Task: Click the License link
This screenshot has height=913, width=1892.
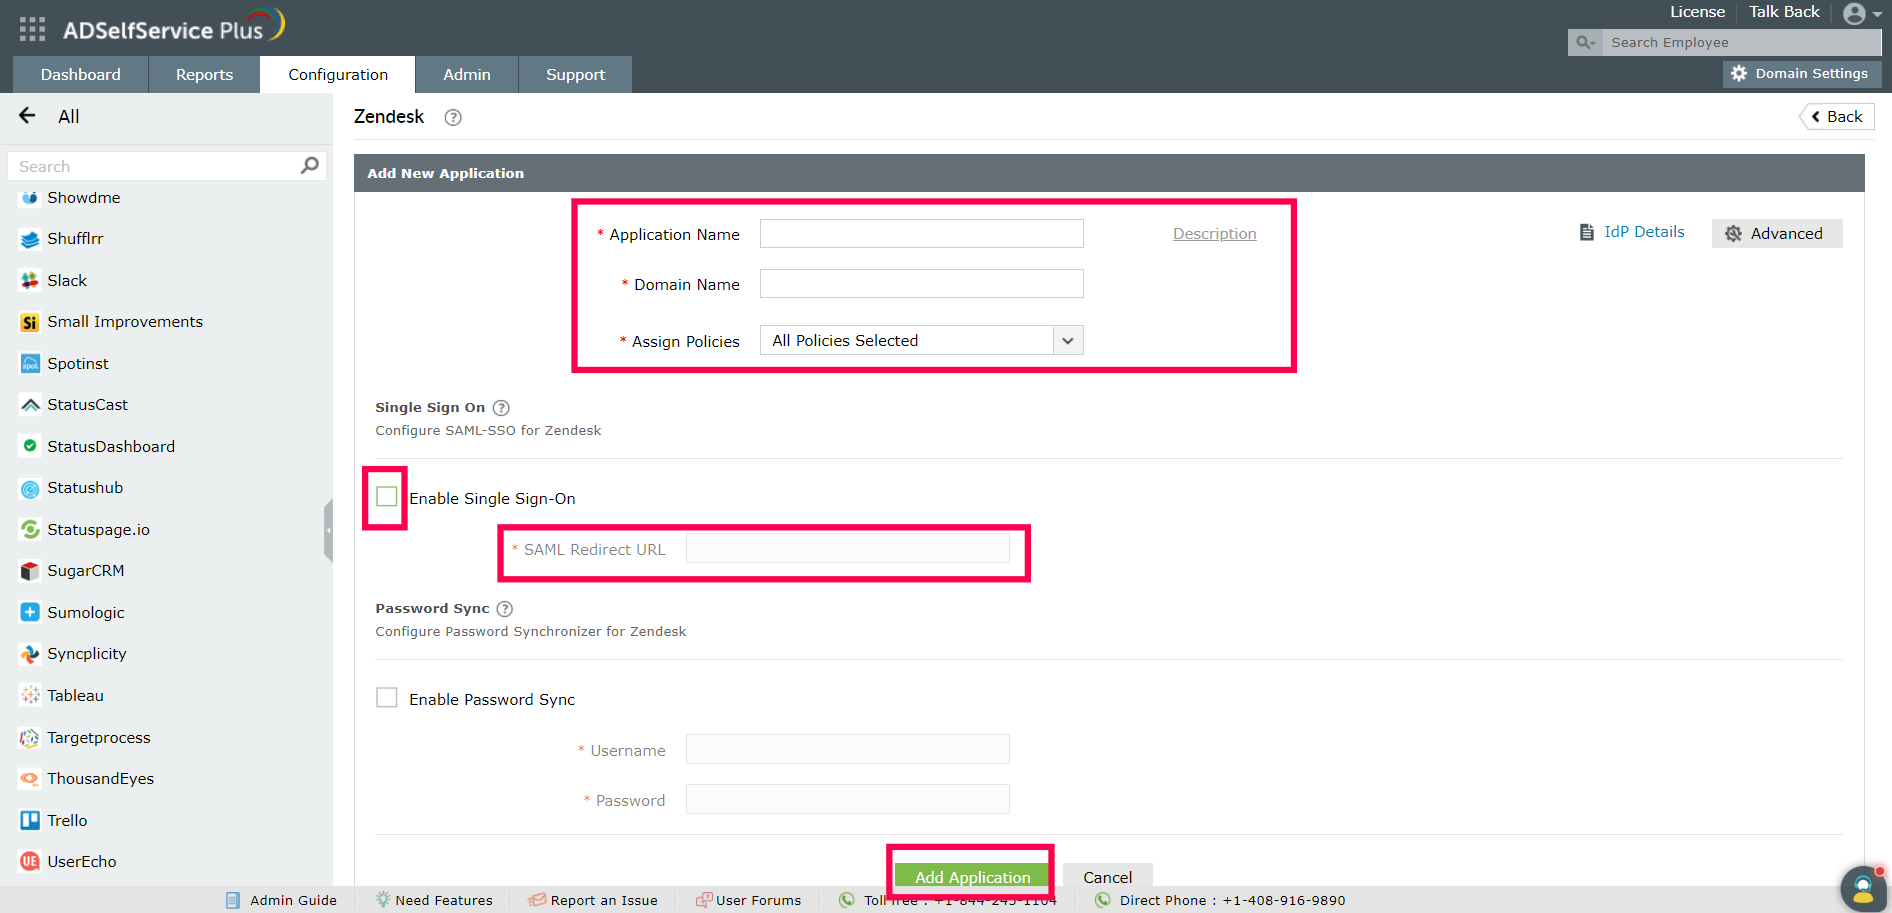Action: click(1697, 12)
